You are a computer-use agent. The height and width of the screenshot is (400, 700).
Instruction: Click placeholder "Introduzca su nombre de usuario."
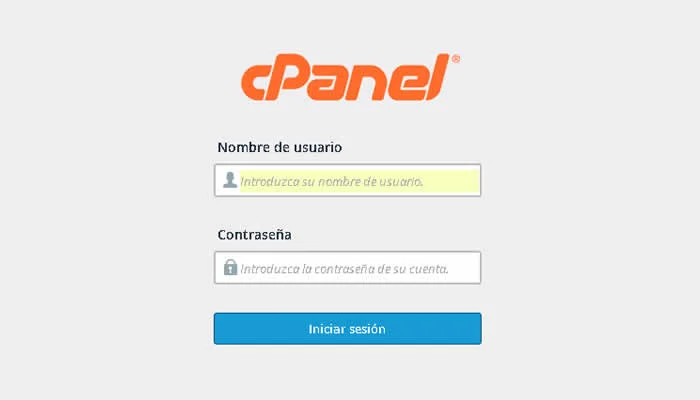[x=331, y=182]
